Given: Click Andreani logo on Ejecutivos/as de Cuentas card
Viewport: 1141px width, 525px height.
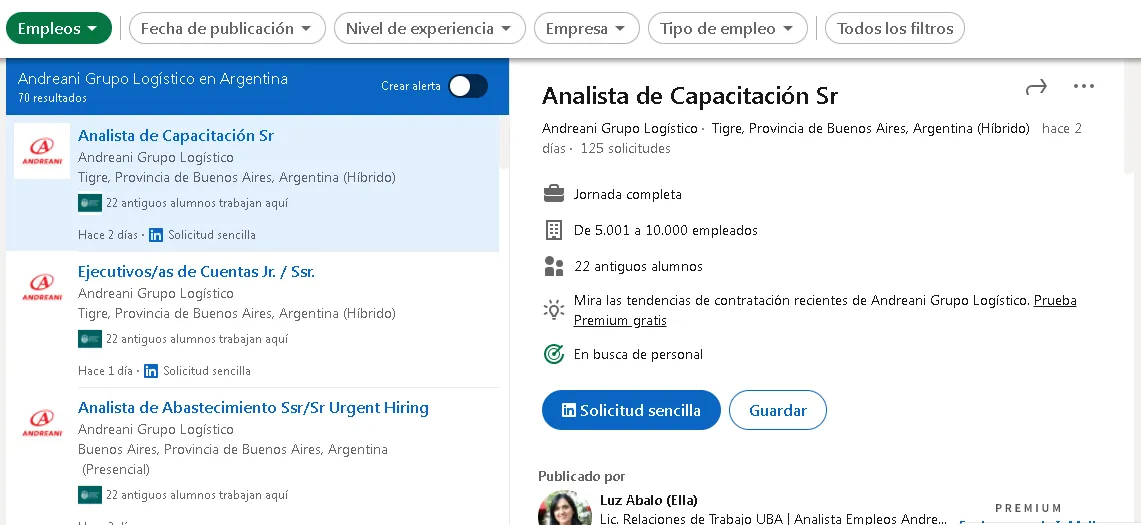Looking at the screenshot, I should click(42, 287).
